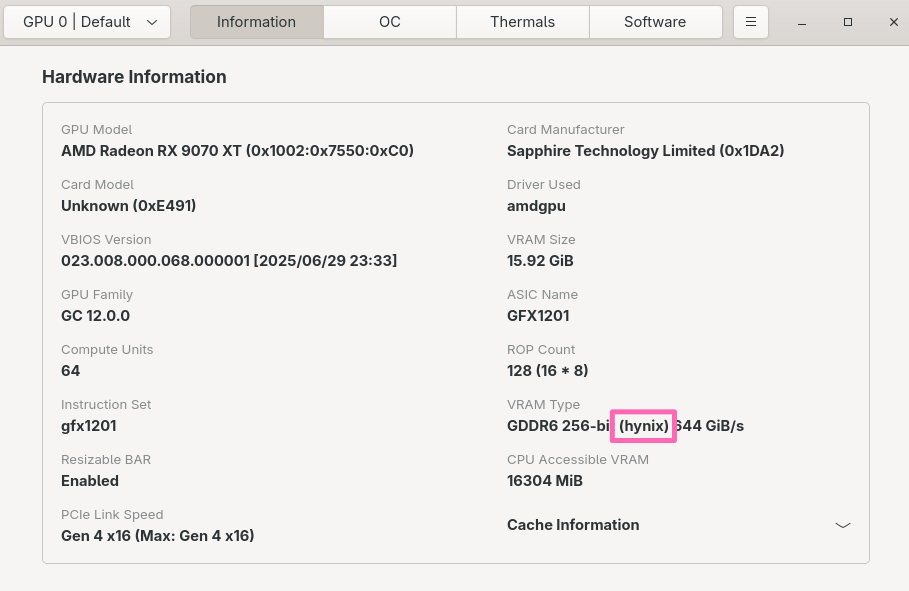
Task: Open the GPU selection dropdown
Action: pos(87,21)
